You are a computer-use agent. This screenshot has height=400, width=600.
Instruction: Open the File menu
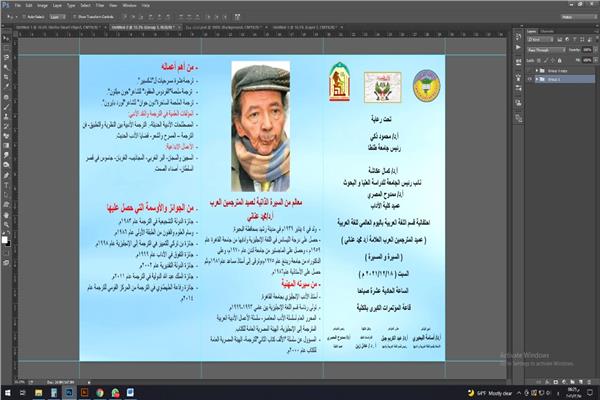(18, 5)
